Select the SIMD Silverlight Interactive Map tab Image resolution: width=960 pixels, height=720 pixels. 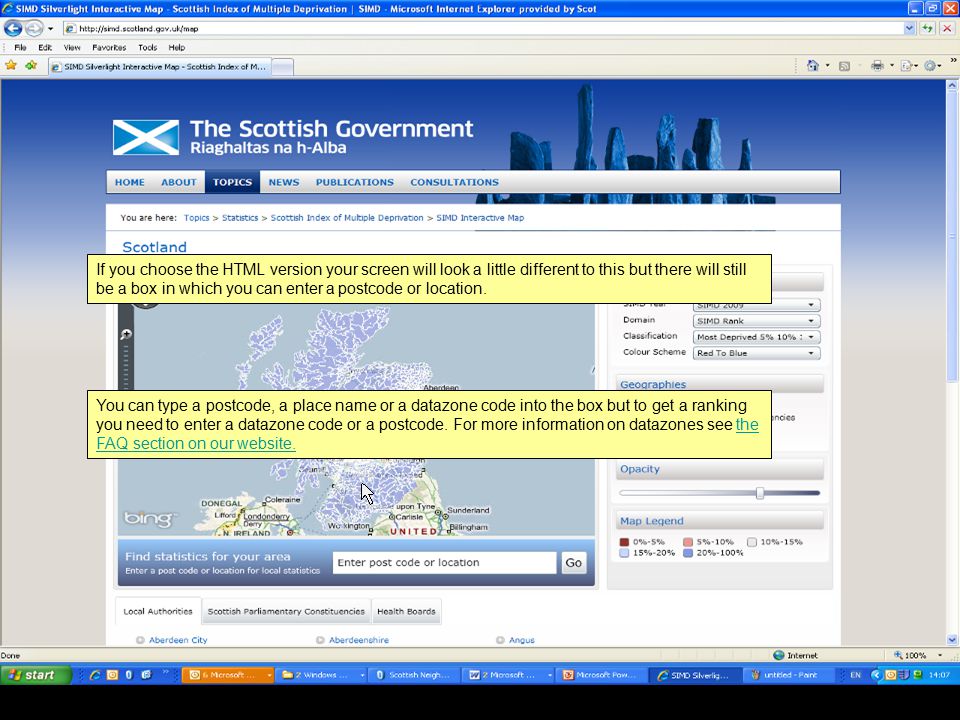pyautogui.click(x=160, y=67)
